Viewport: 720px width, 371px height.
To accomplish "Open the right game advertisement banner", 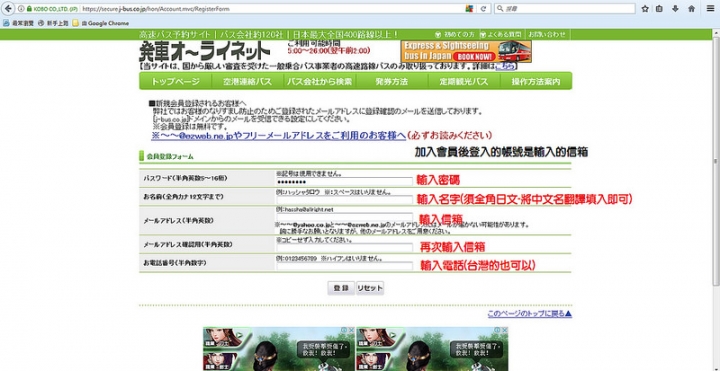I will (x=432, y=349).
